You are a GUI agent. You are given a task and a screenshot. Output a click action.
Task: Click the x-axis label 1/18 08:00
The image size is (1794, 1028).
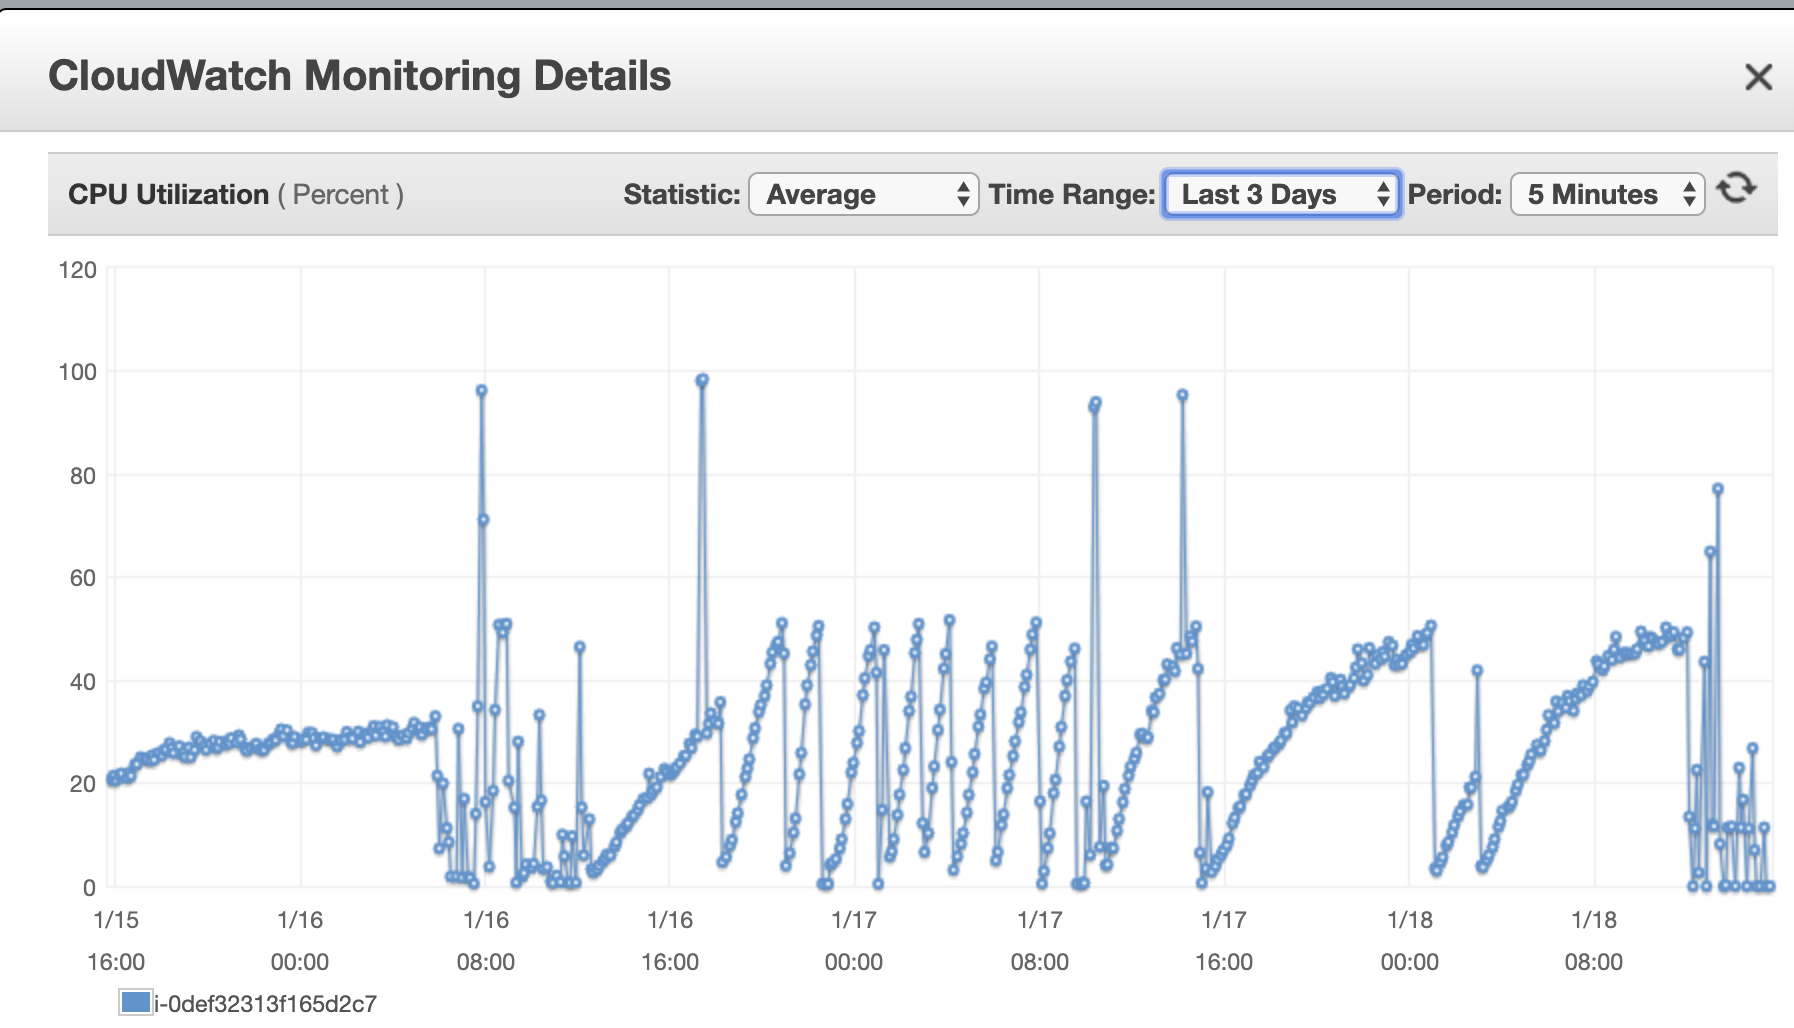(x=1594, y=941)
